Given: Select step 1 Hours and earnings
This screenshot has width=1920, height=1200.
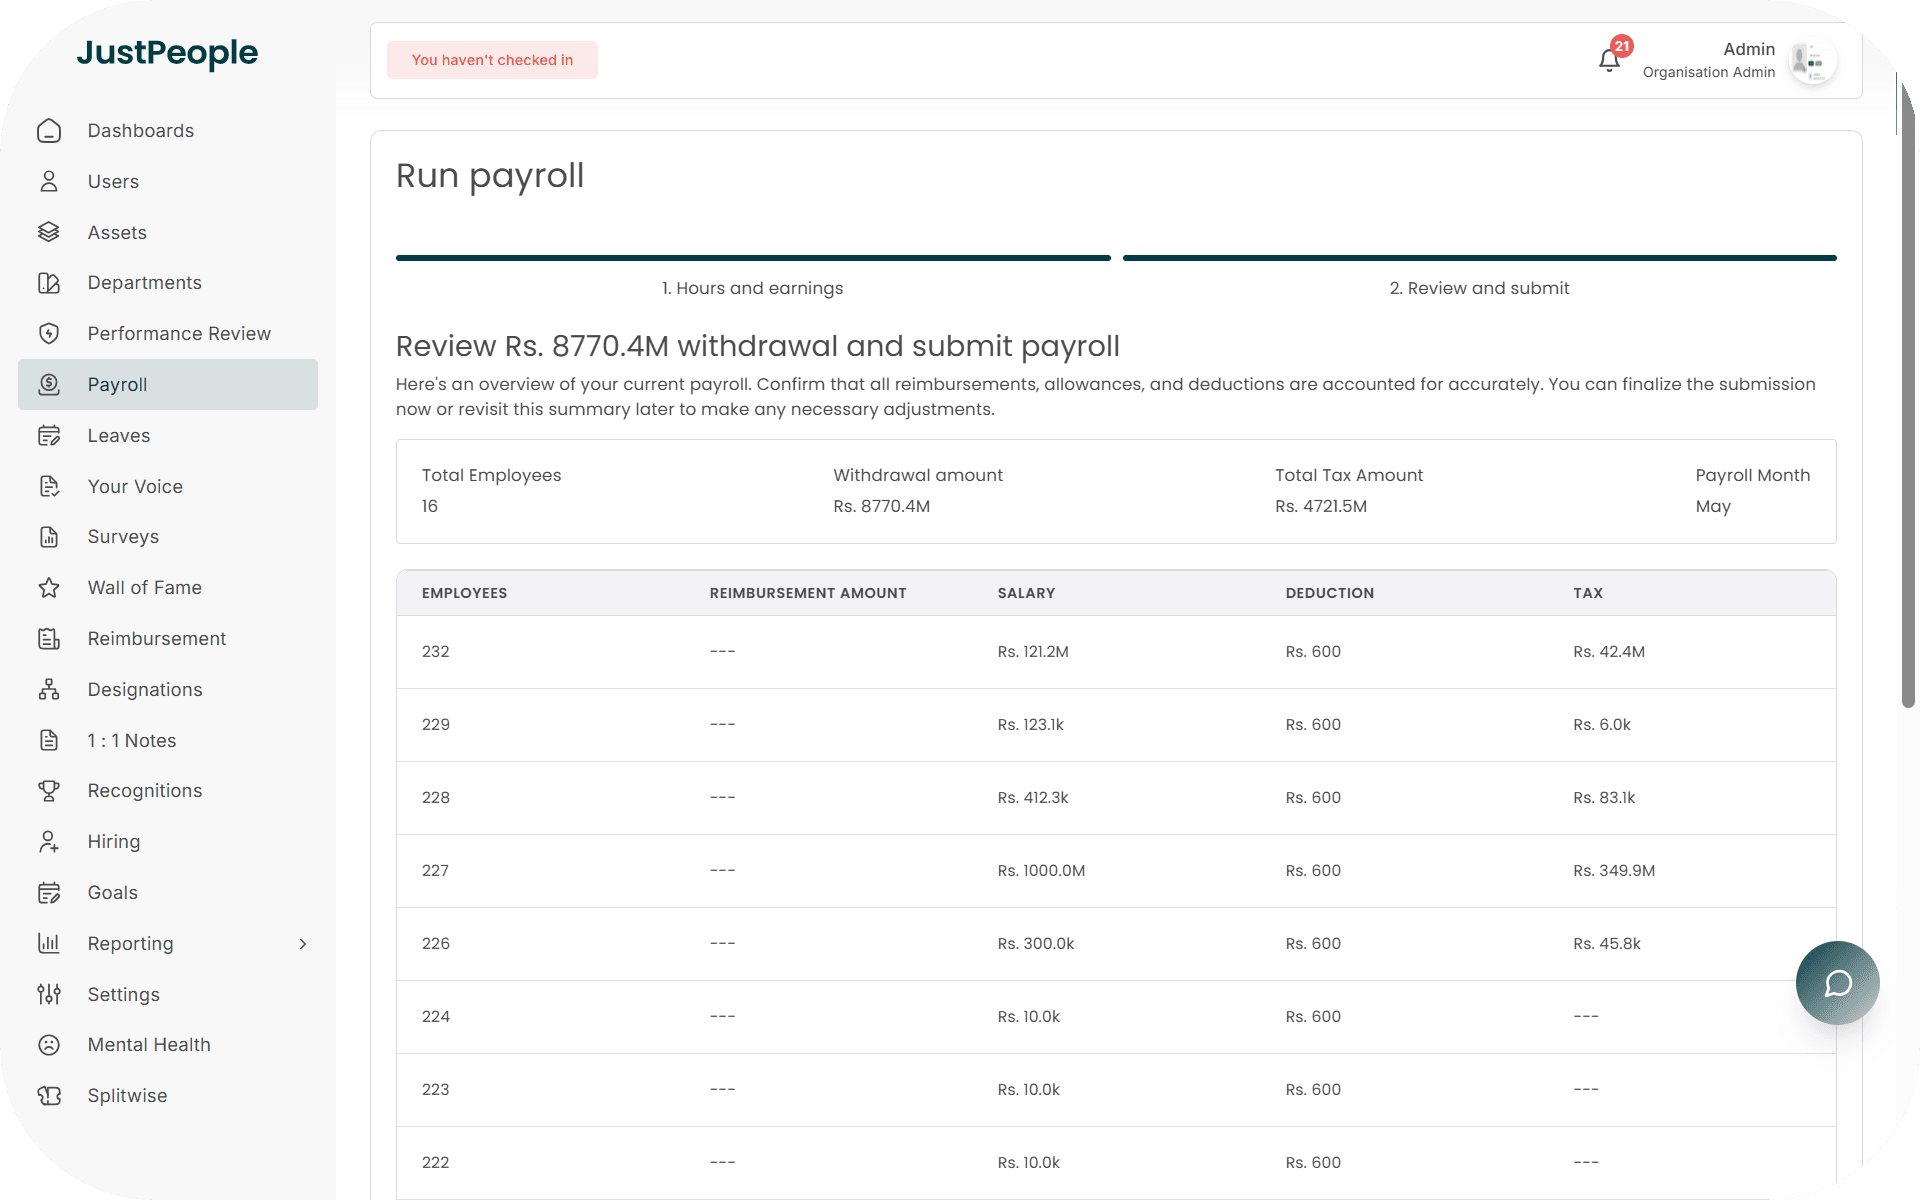Looking at the screenshot, I should tap(752, 288).
